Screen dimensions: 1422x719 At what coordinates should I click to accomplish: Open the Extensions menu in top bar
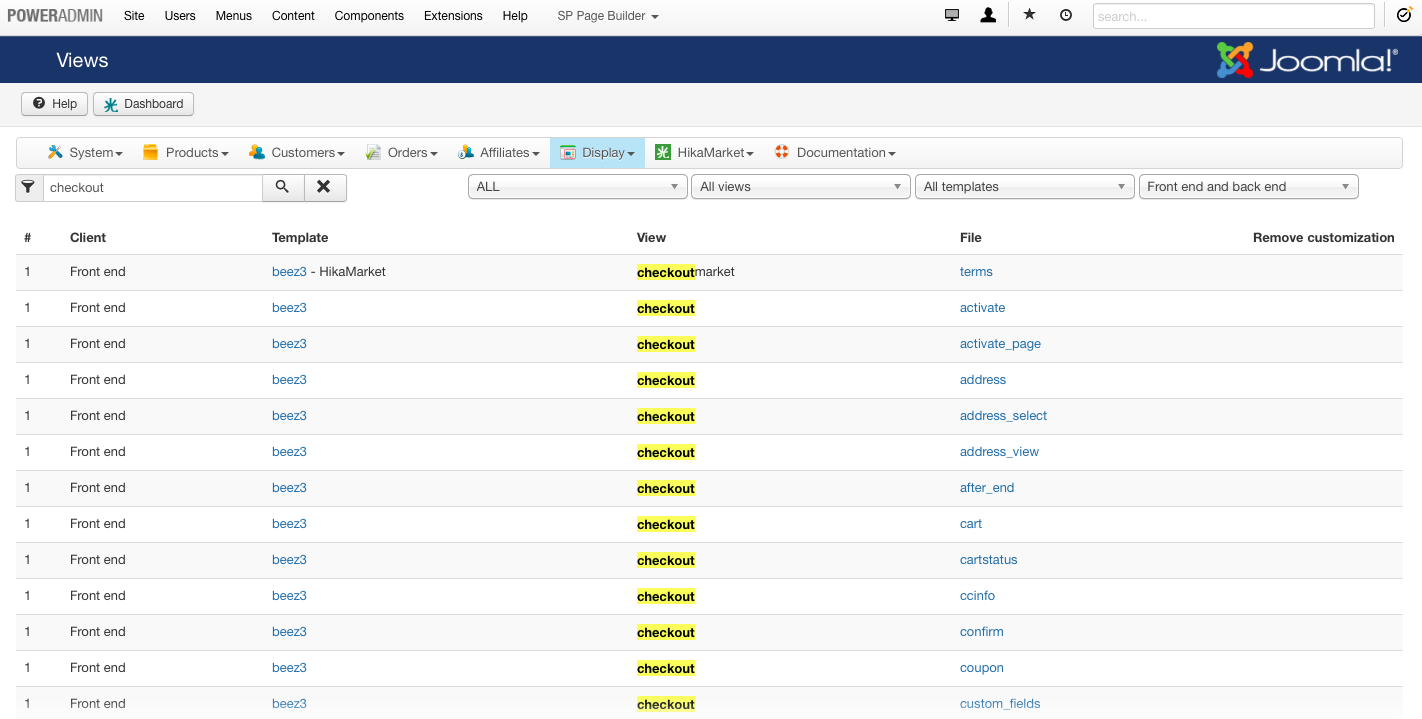pyautogui.click(x=453, y=16)
